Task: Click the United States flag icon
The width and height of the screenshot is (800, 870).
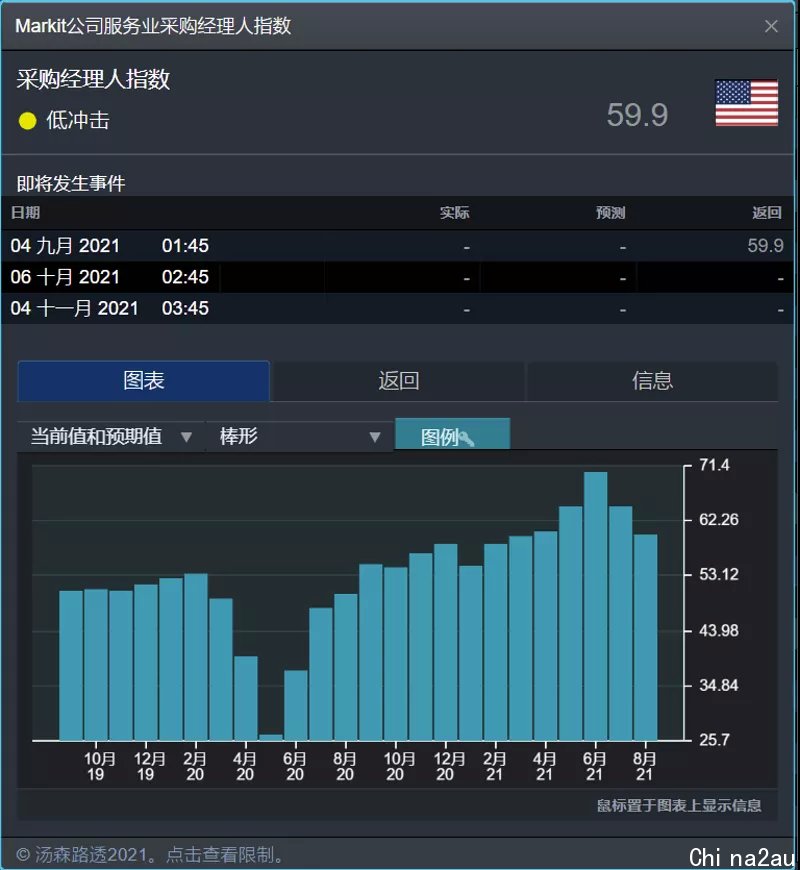Action: [746, 103]
